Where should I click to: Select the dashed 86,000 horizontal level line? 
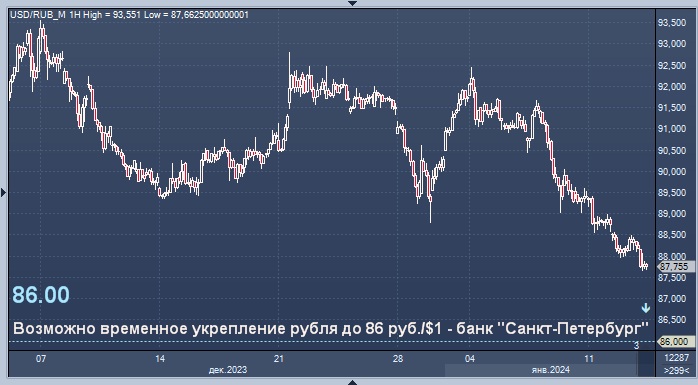tap(332, 341)
